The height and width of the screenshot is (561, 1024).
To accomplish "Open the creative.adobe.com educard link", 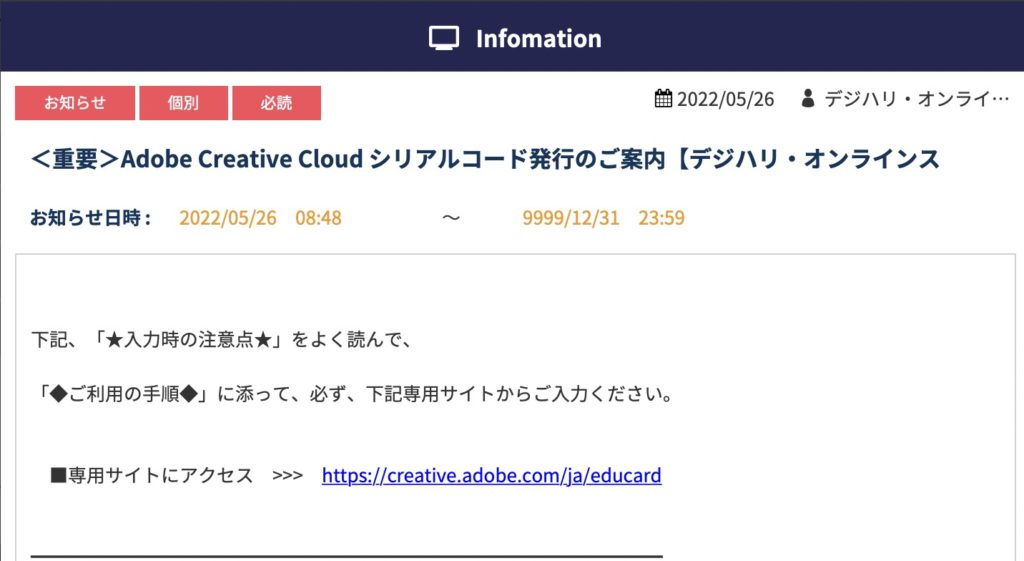I will pyautogui.click(x=491, y=476).
